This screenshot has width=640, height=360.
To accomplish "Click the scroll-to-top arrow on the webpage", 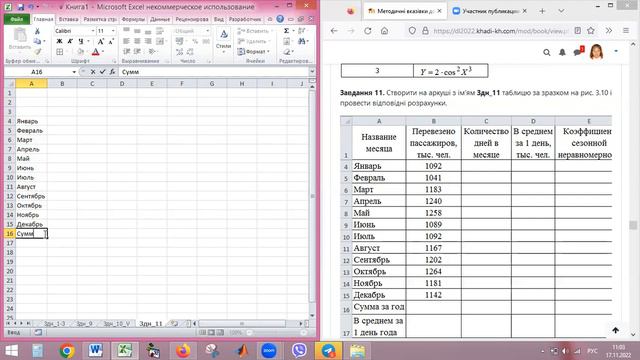I will pyautogui.click(x=616, y=330).
